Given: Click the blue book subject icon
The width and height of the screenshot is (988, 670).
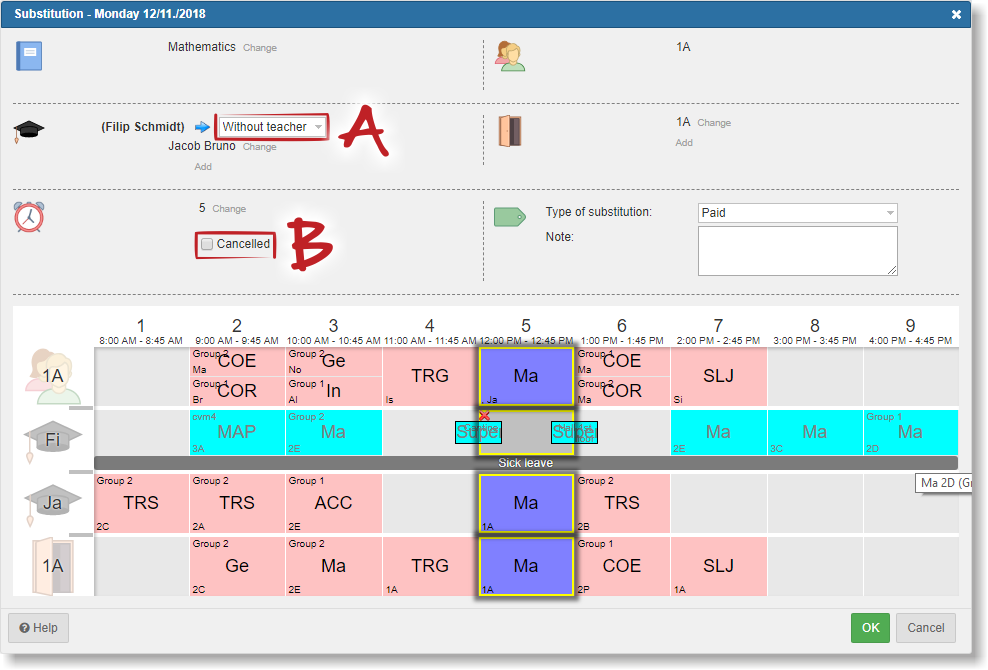Looking at the screenshot, I should [x=29, y=56].
